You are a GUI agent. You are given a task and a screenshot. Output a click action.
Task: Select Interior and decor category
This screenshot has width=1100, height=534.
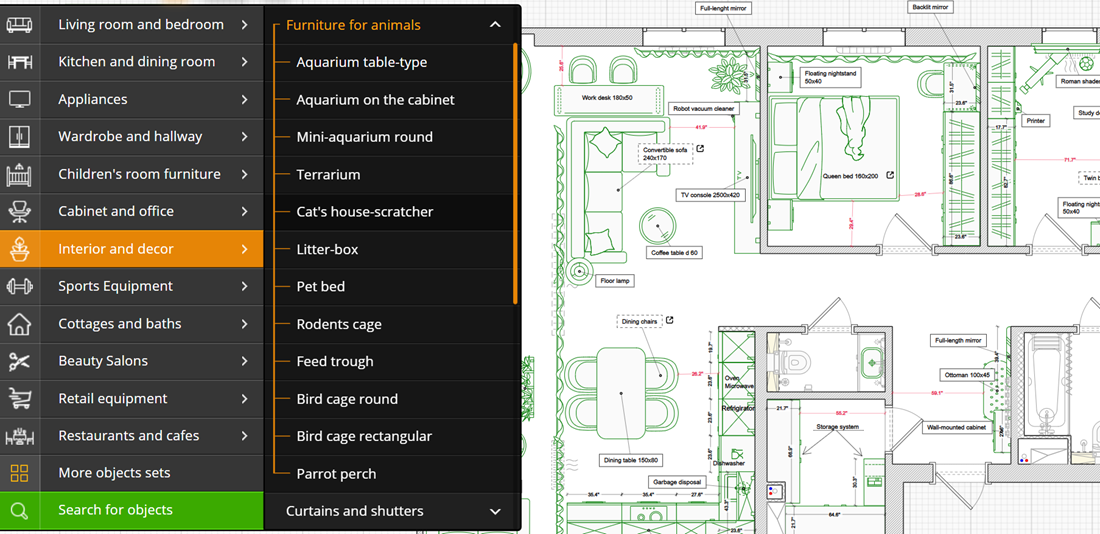(x=132, y=248)
